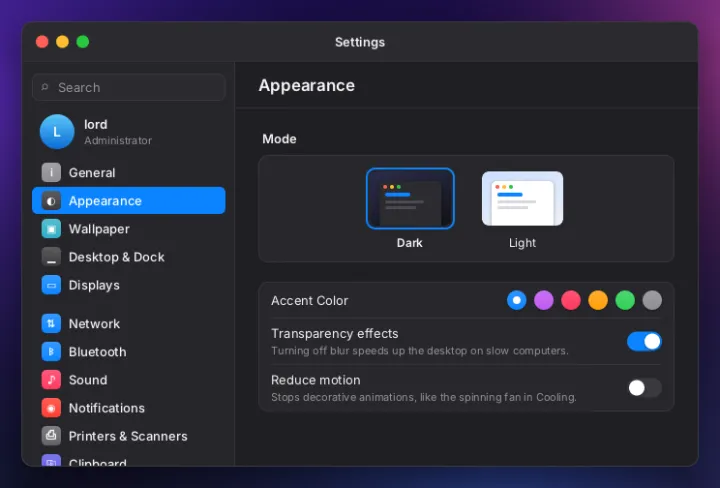720x488 pixels.
Task: Click the Administrator account subtitle
Action: tap(118, 140)
